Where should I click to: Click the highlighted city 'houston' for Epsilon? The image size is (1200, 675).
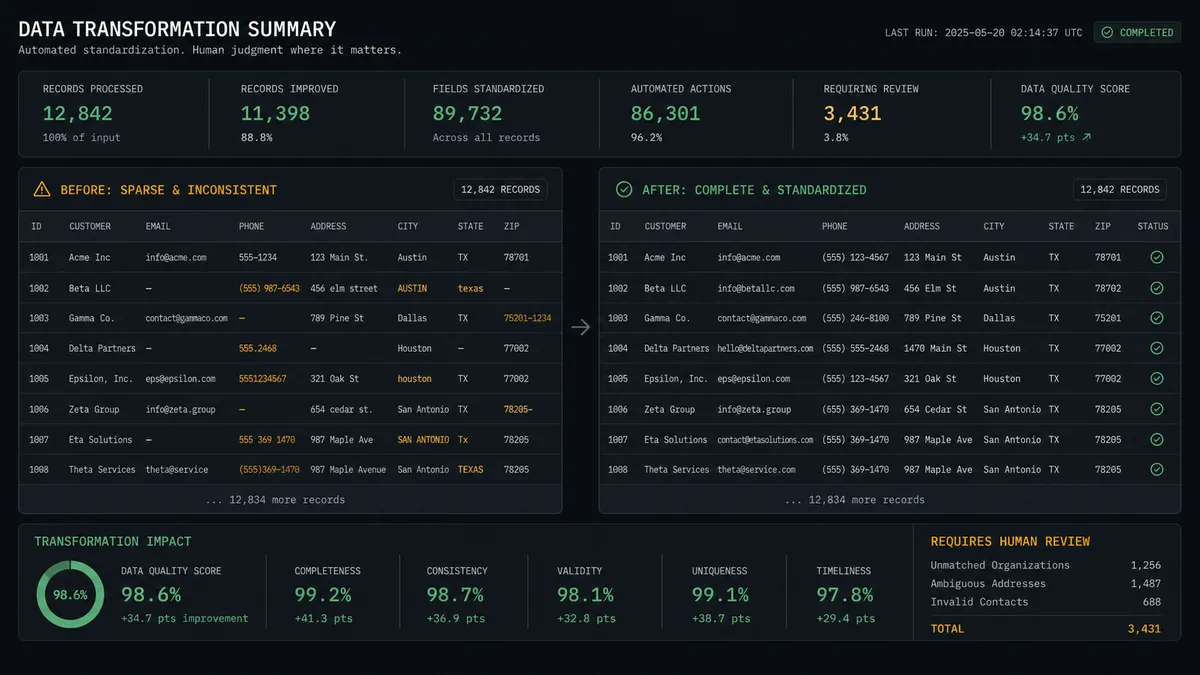click(x=415, y=379)
